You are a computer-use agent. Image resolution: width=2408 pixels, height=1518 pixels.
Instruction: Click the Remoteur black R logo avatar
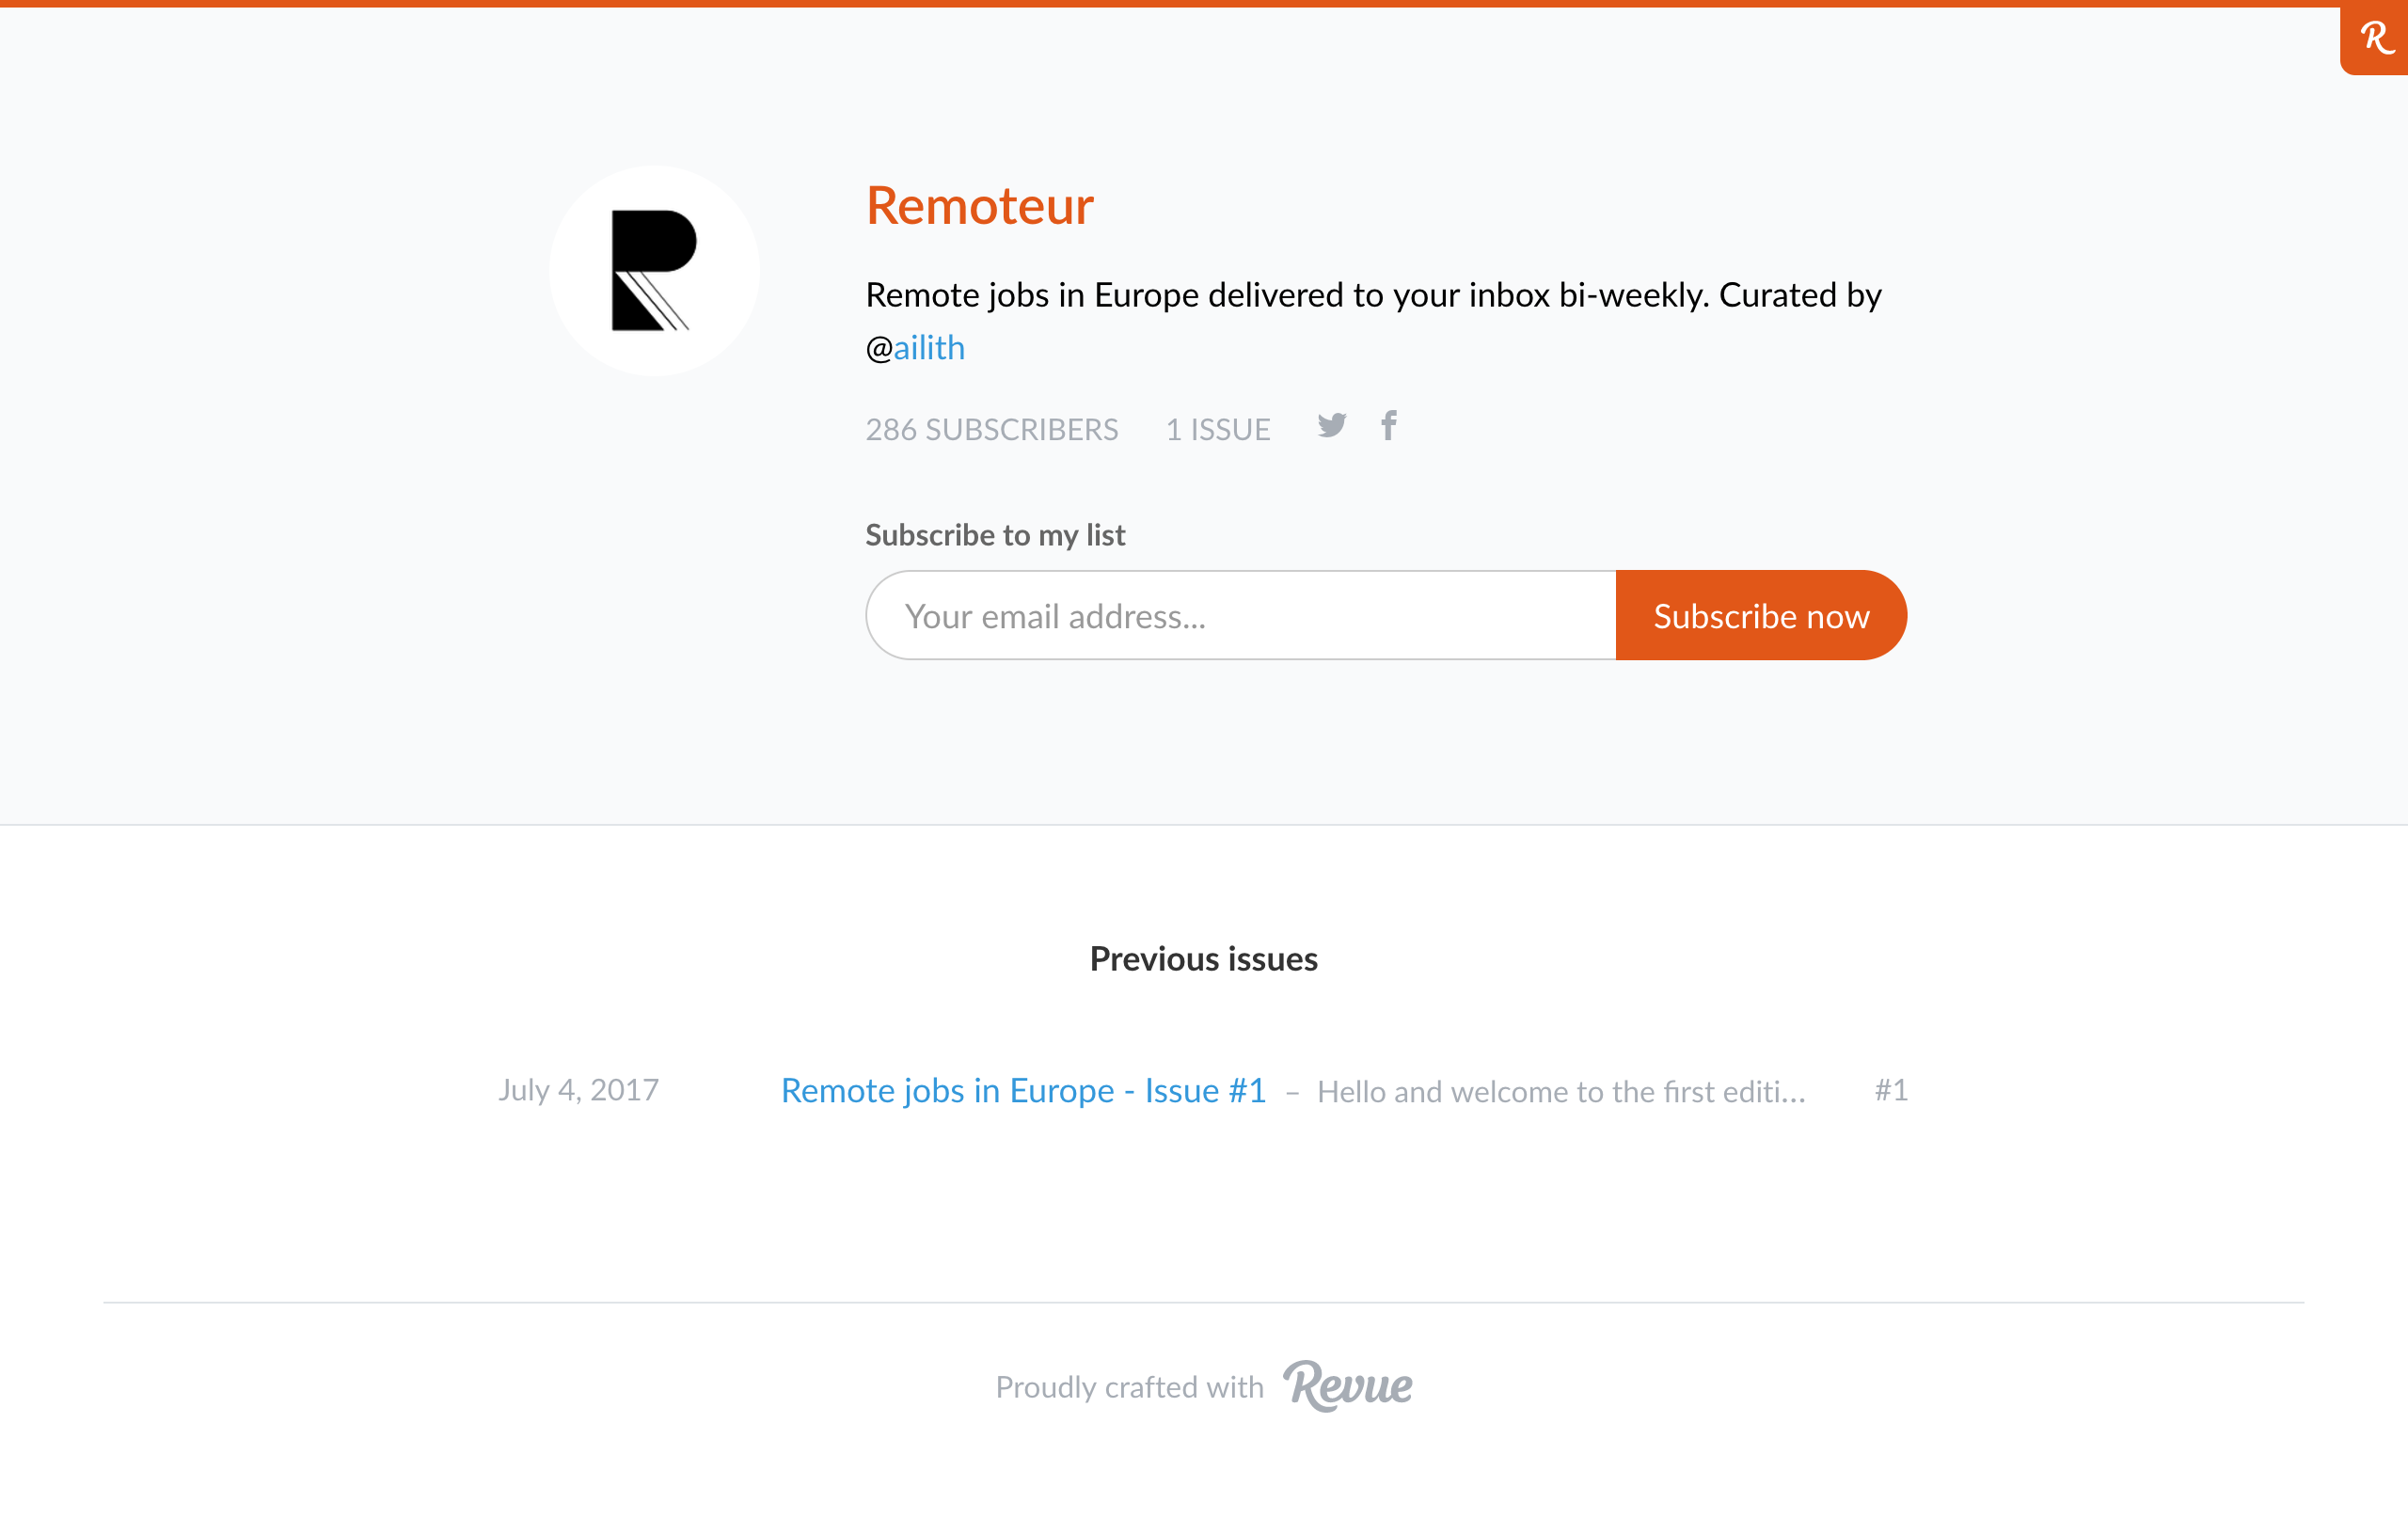[x=654, y=271]
